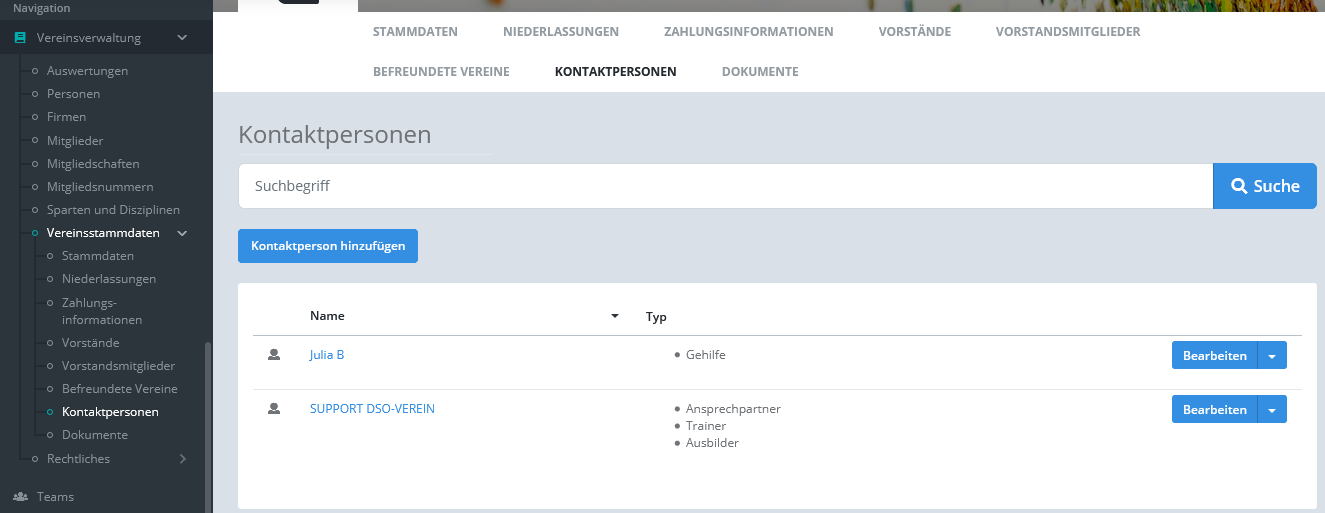This screenshot has height=513, width=1325.
Task: Click Kontaktperson hinzufügen button
Action: (328, 246)
